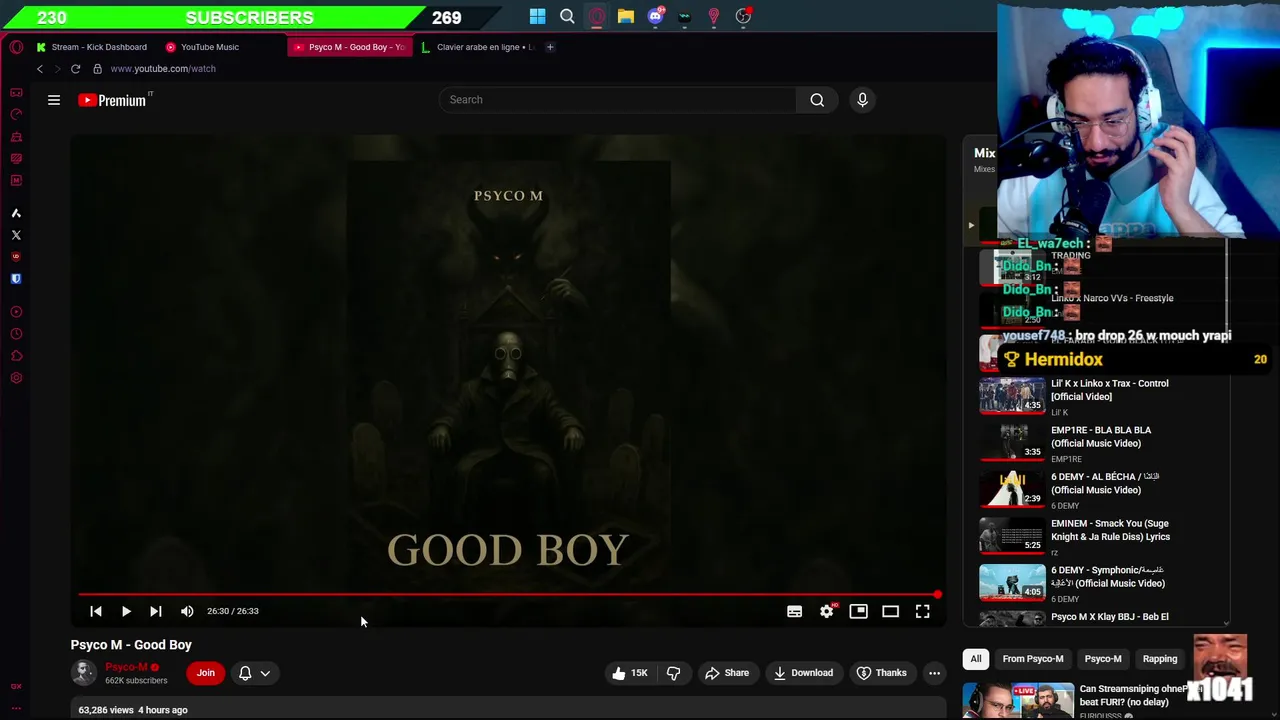Switch to miniplayer mode
This screenshot has width=1280, height=720.
858,611
